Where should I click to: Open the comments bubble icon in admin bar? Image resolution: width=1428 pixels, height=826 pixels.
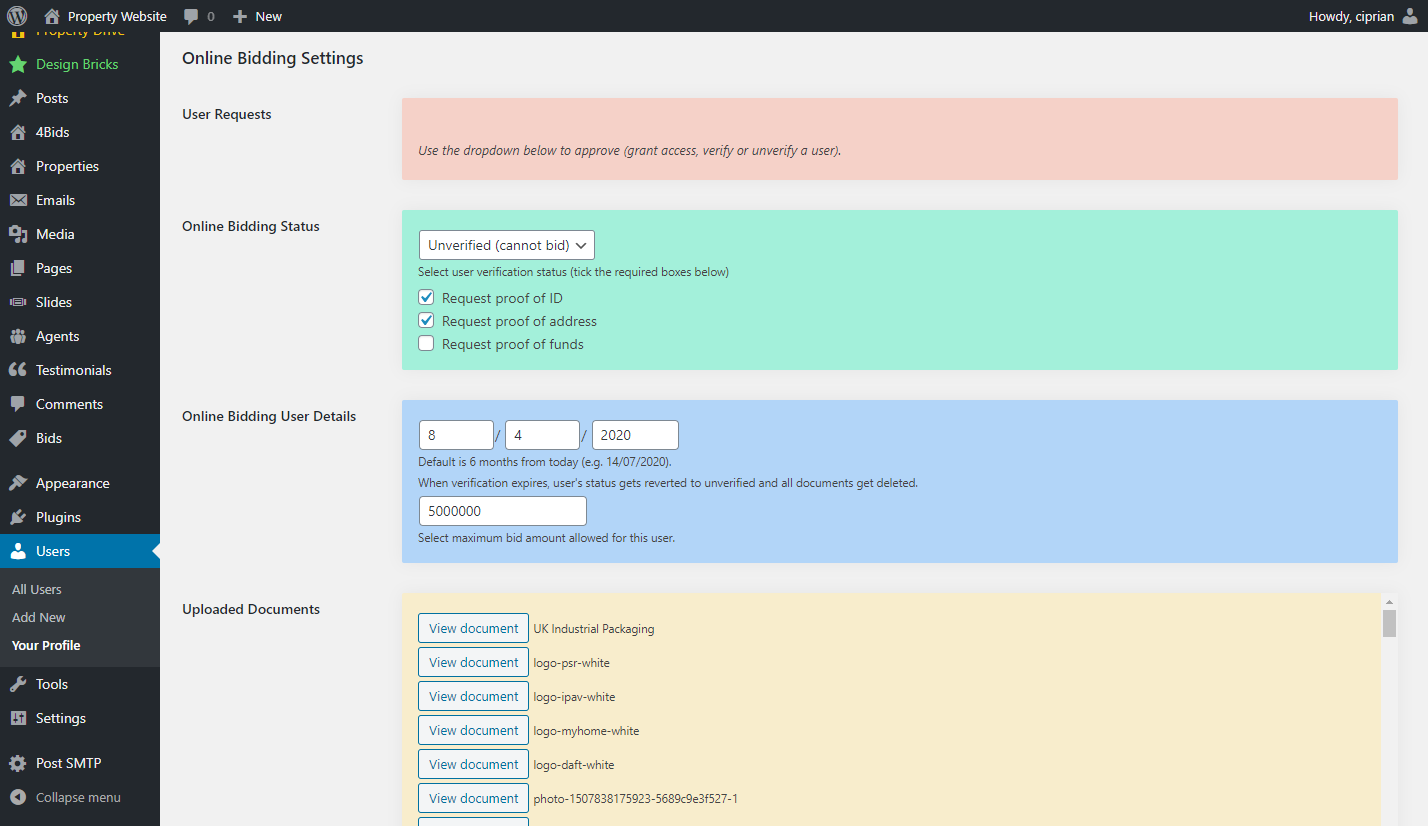point(191,16)
